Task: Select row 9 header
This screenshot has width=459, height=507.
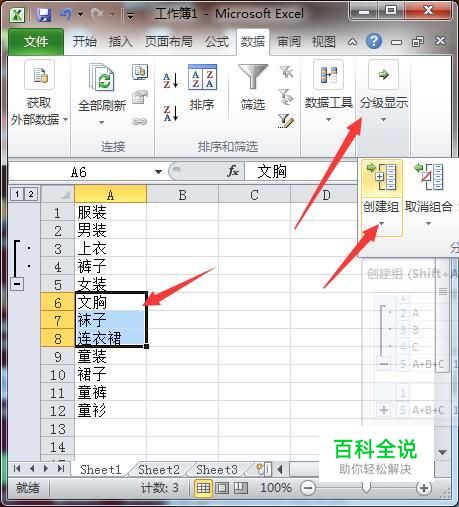Action: pyautogui.click(x=58, y=357)
